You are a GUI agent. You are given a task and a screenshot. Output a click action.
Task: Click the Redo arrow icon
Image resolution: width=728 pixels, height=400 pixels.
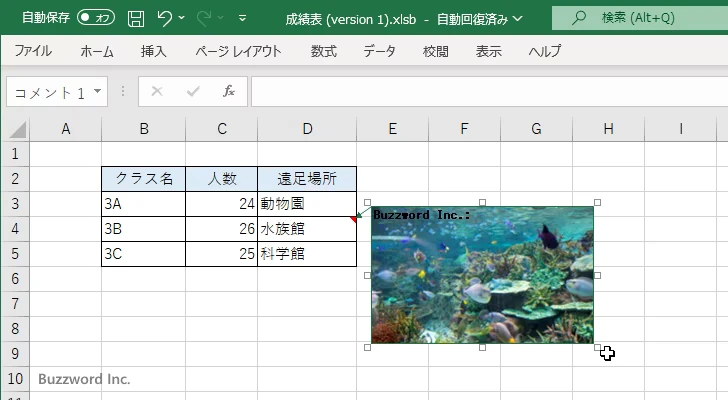pos(203,18)
